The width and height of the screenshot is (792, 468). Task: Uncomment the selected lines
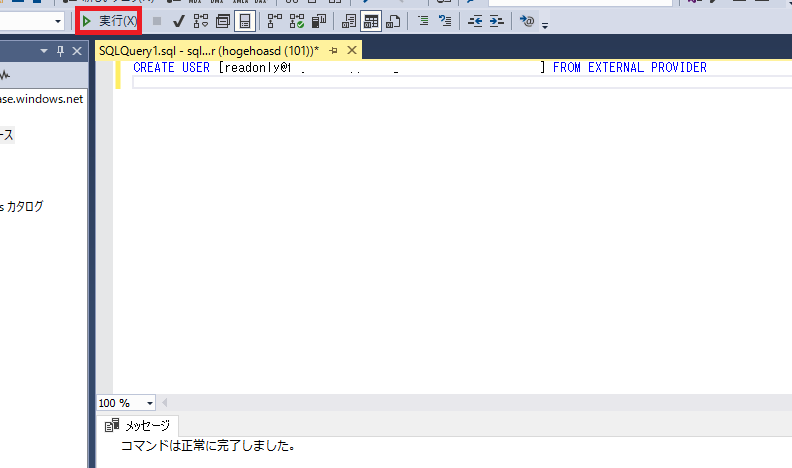(x=445, y=21)
